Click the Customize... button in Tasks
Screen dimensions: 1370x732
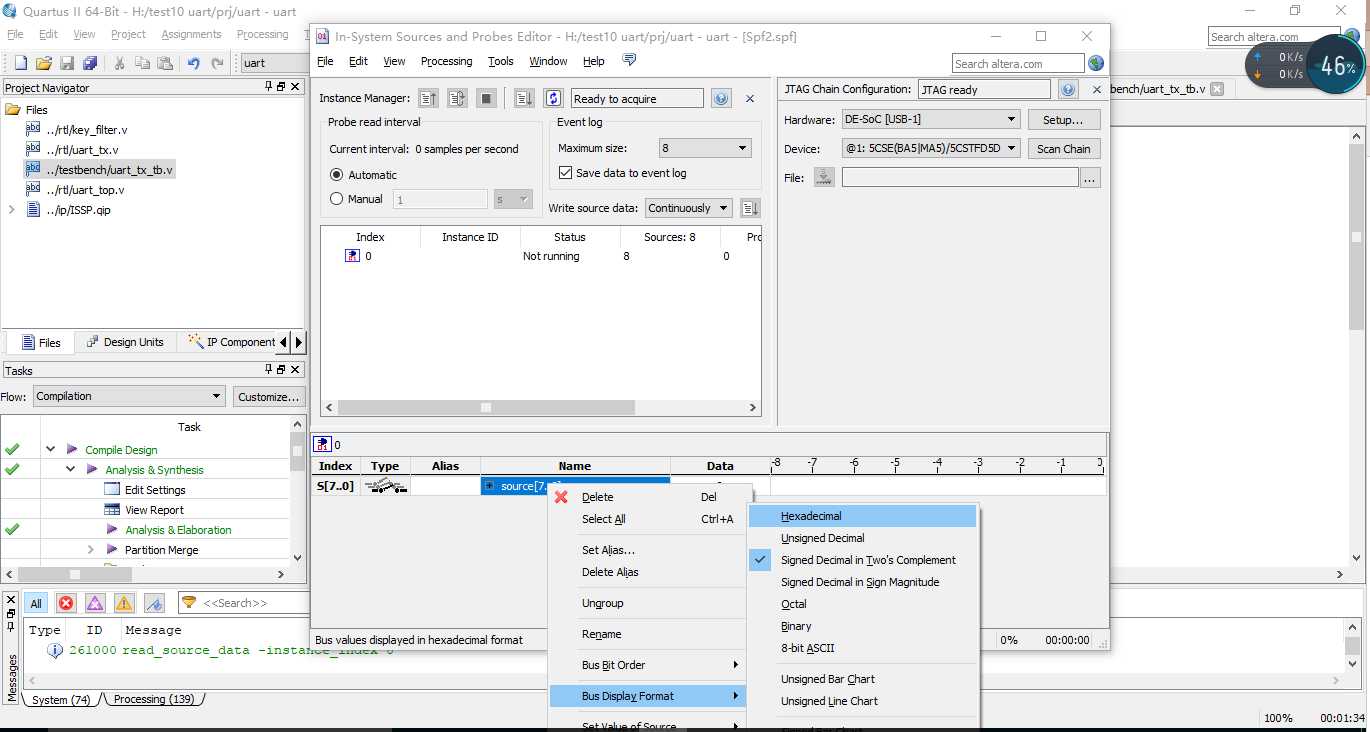[268, 396]
